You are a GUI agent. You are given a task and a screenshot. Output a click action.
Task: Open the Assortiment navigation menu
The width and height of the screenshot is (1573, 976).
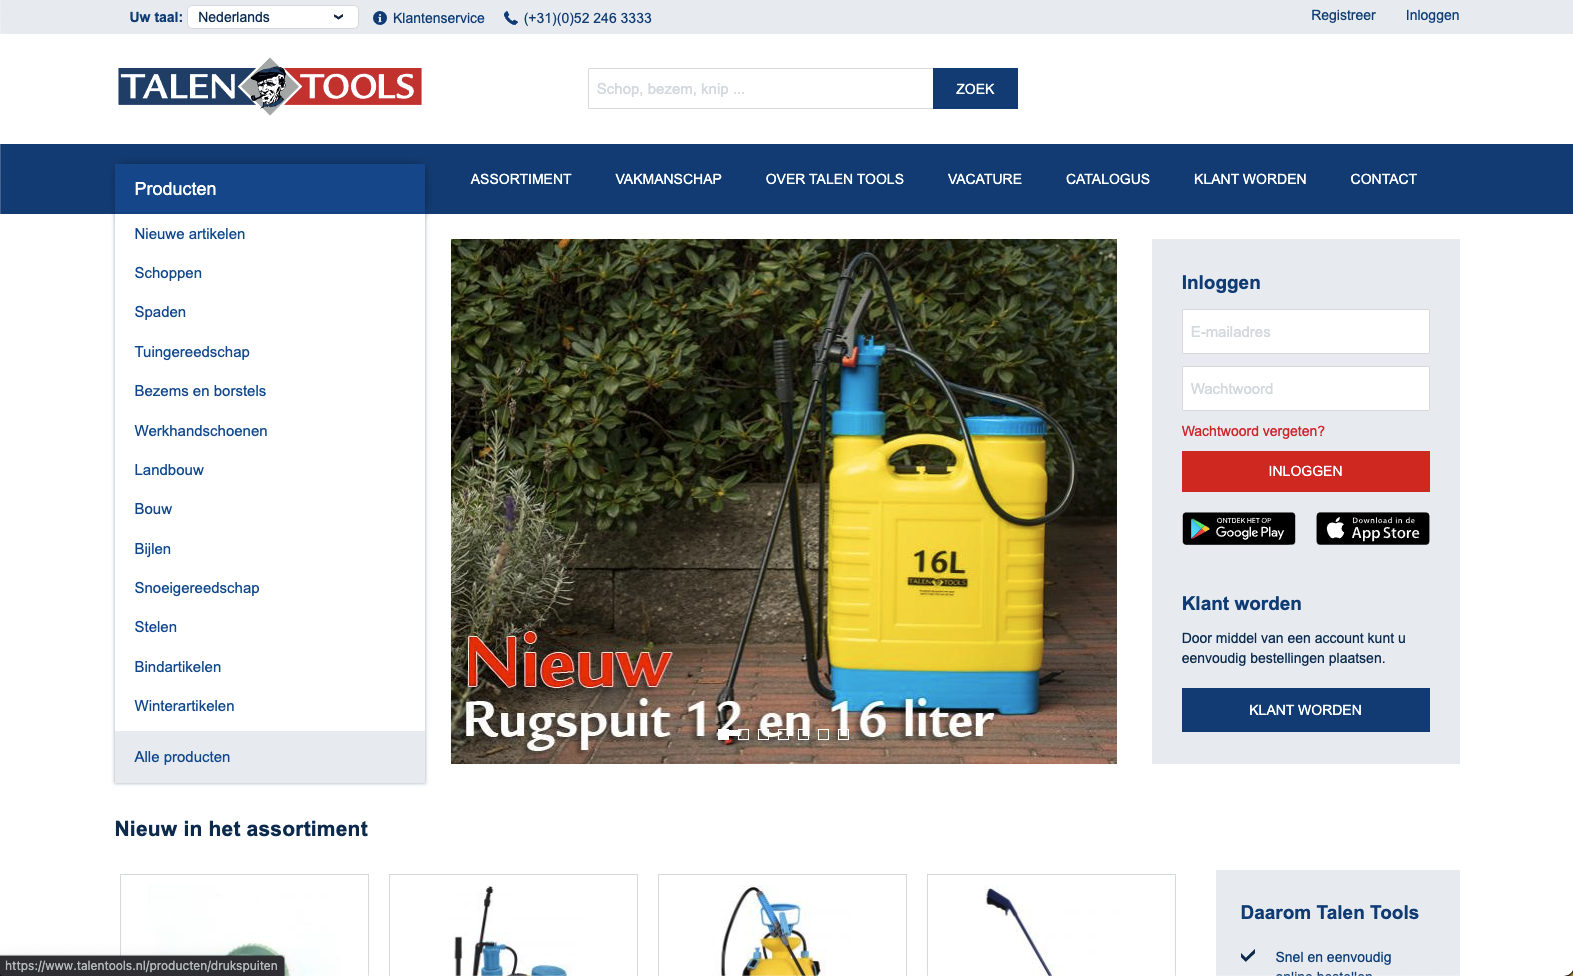521,179
